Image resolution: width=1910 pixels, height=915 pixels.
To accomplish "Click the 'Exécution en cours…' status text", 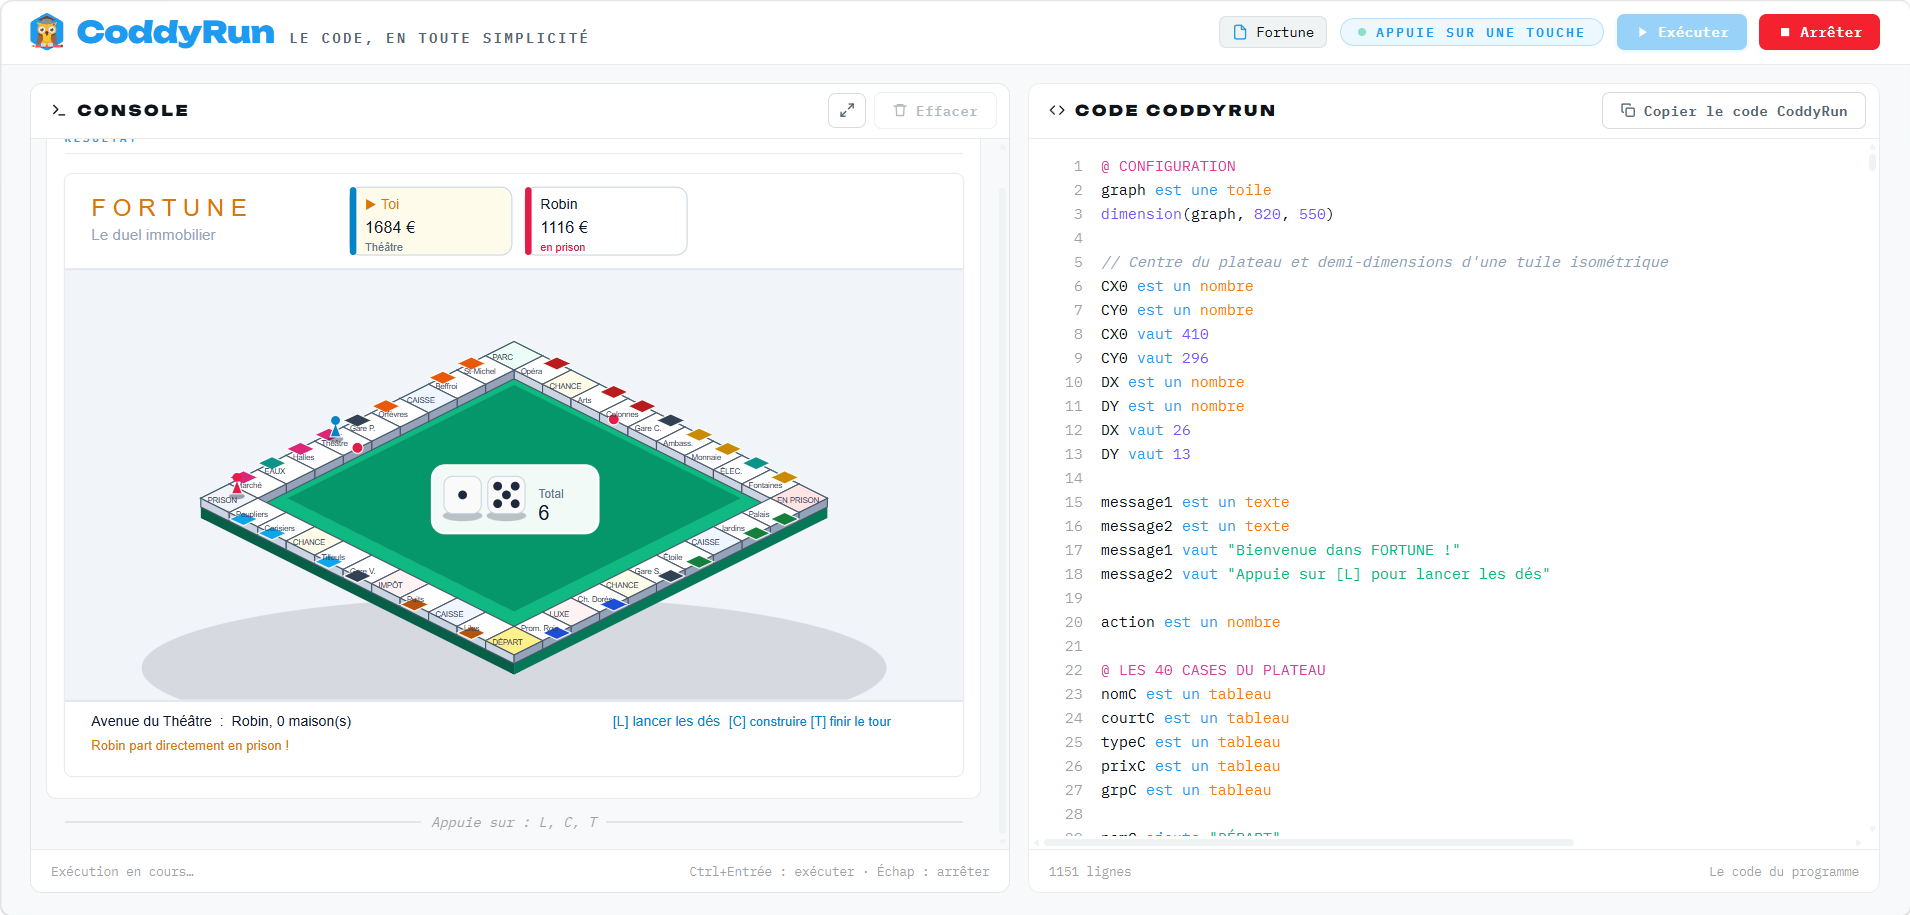I will click(x=122, y=872).
